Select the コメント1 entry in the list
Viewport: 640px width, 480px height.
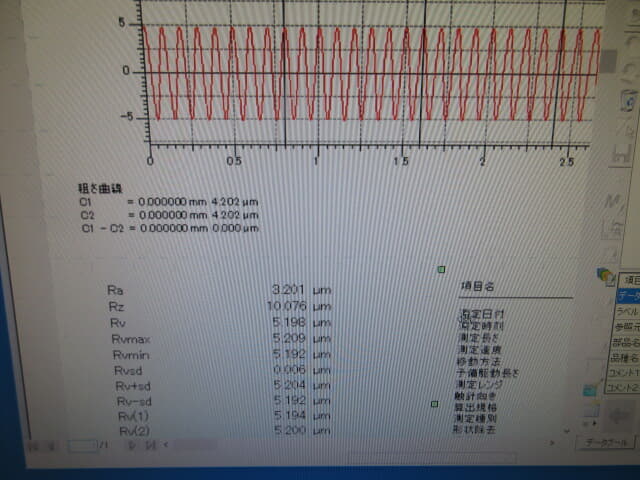click(624, 373)
